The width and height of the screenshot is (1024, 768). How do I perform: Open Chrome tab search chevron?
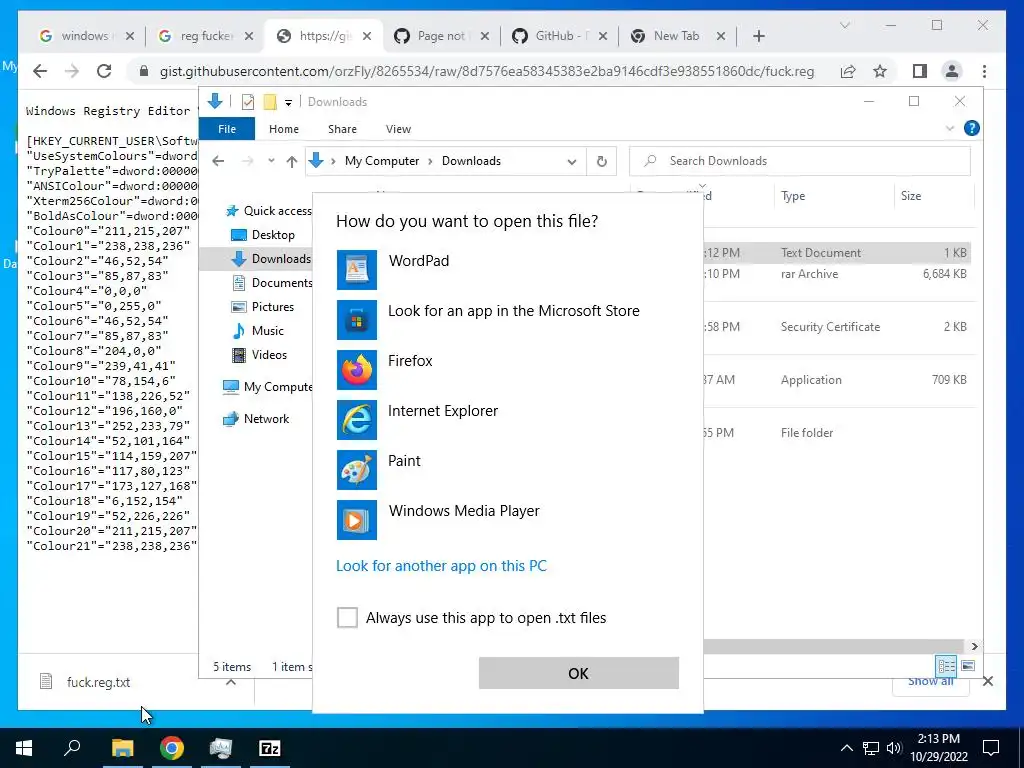click(x=844, y=25)
